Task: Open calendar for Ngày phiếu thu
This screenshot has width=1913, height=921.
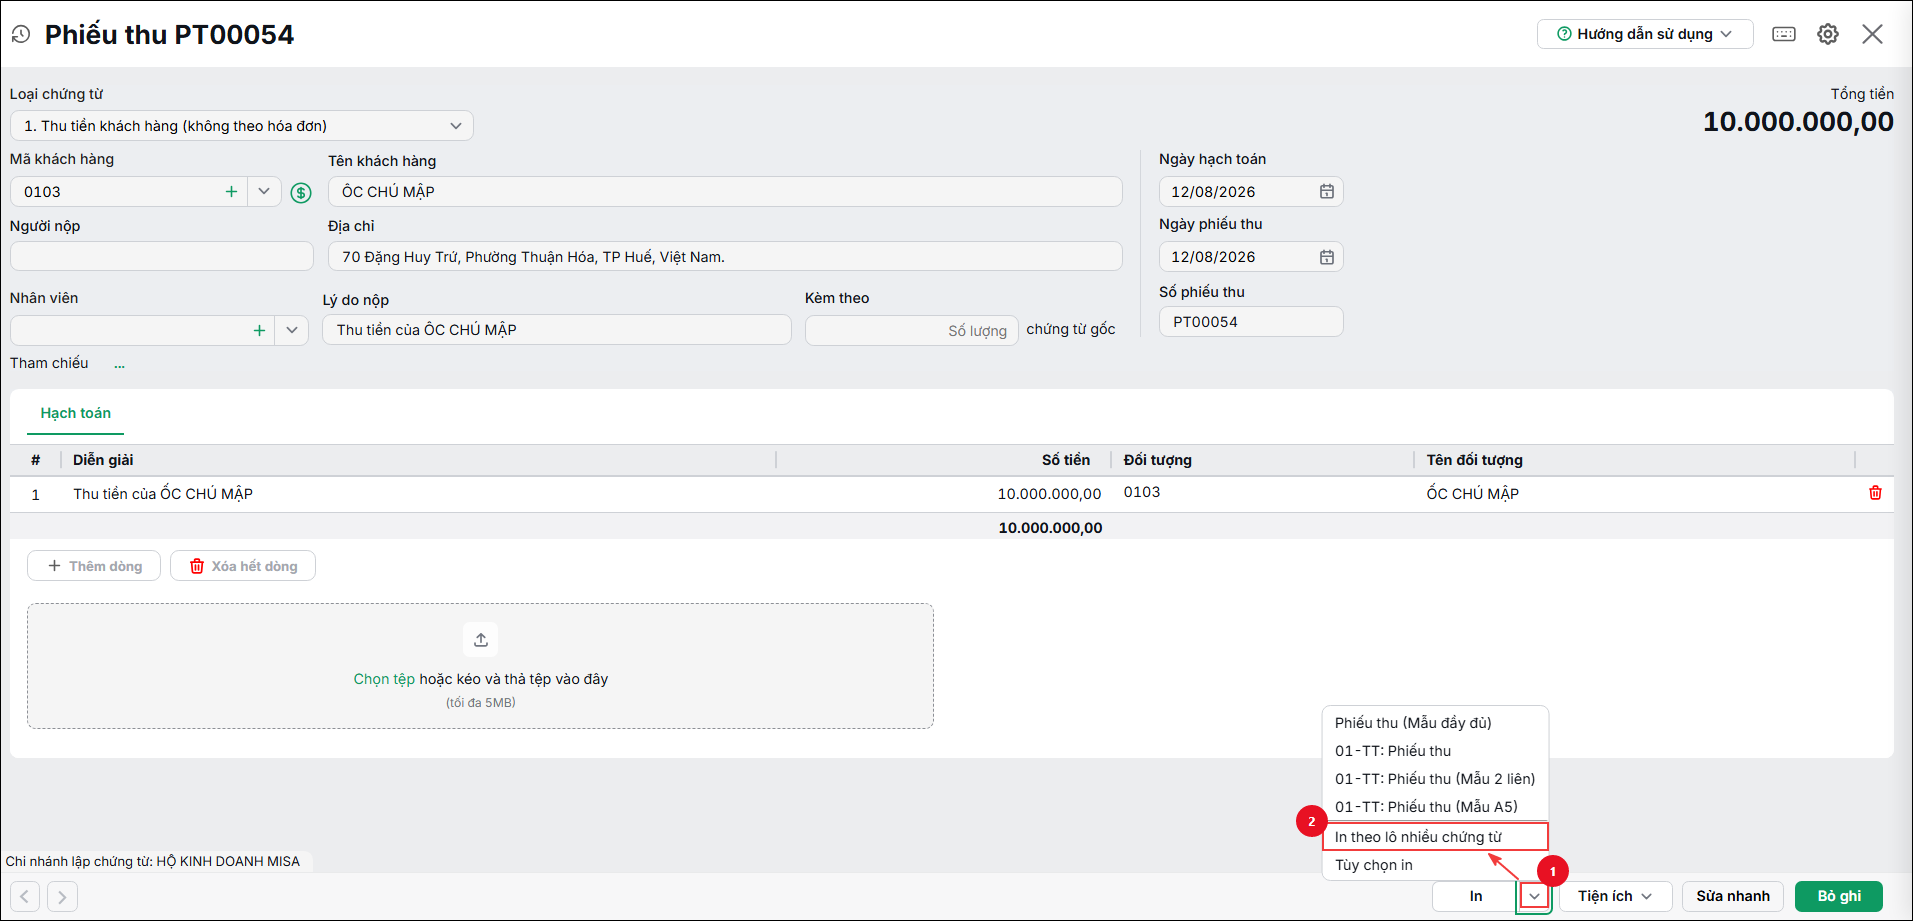Action: click(x=1326, y=257)
